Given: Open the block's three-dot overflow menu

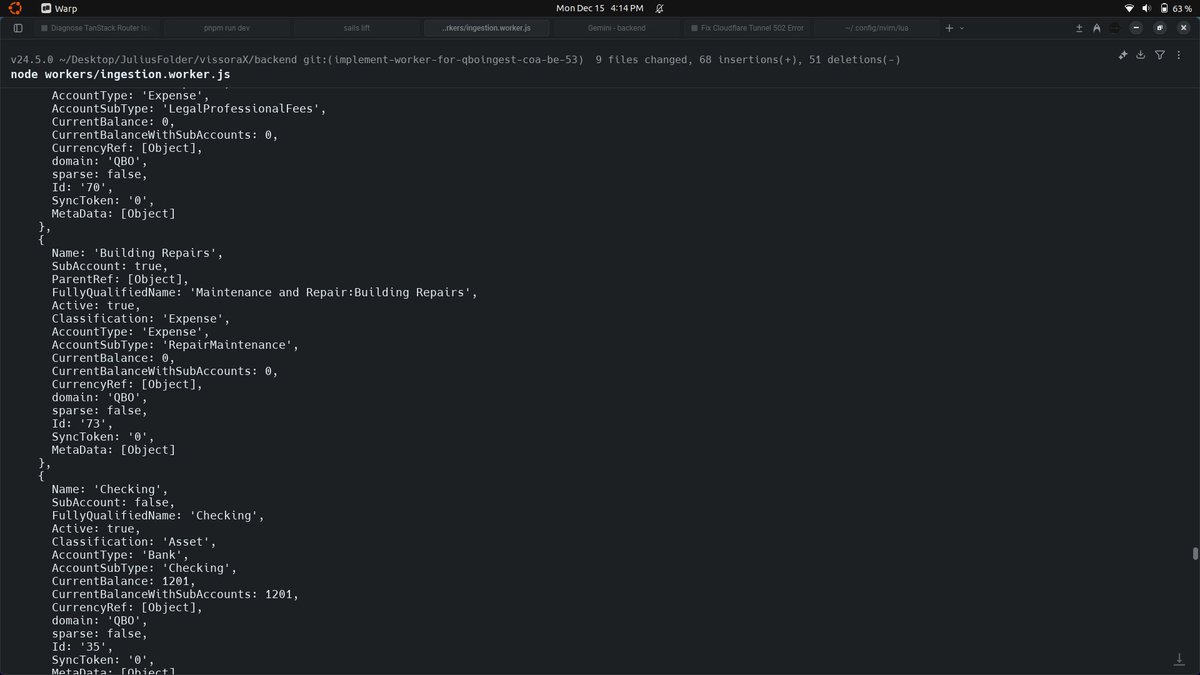Looking at the screenshot, I should click(1178, 55).
